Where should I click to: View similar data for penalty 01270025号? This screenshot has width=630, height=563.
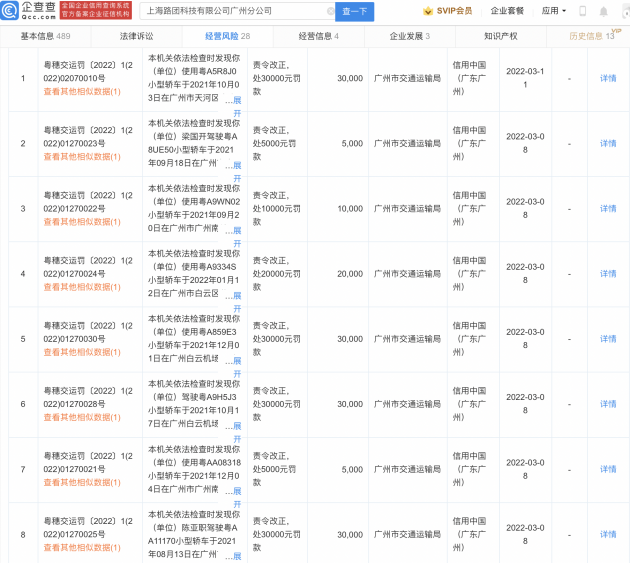point(82,547)
